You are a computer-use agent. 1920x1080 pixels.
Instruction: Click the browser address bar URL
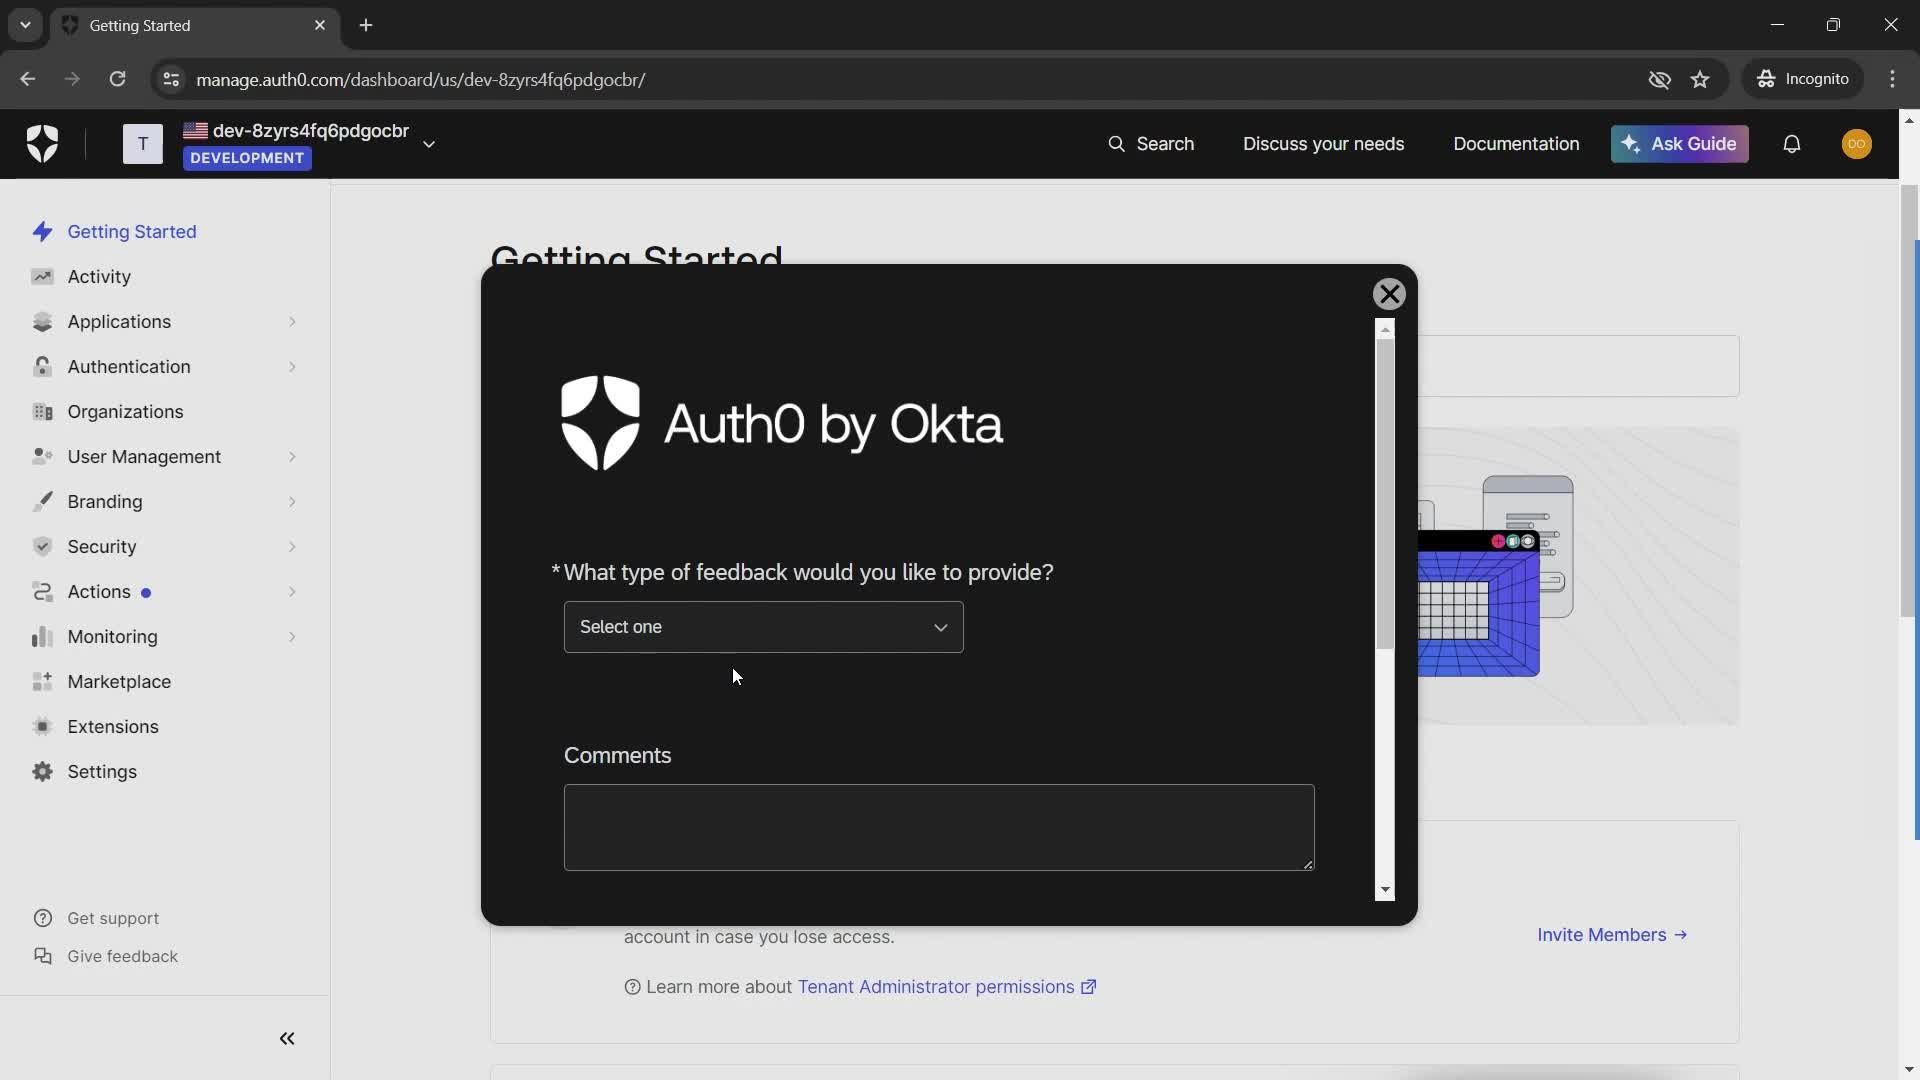pos(420,79)
